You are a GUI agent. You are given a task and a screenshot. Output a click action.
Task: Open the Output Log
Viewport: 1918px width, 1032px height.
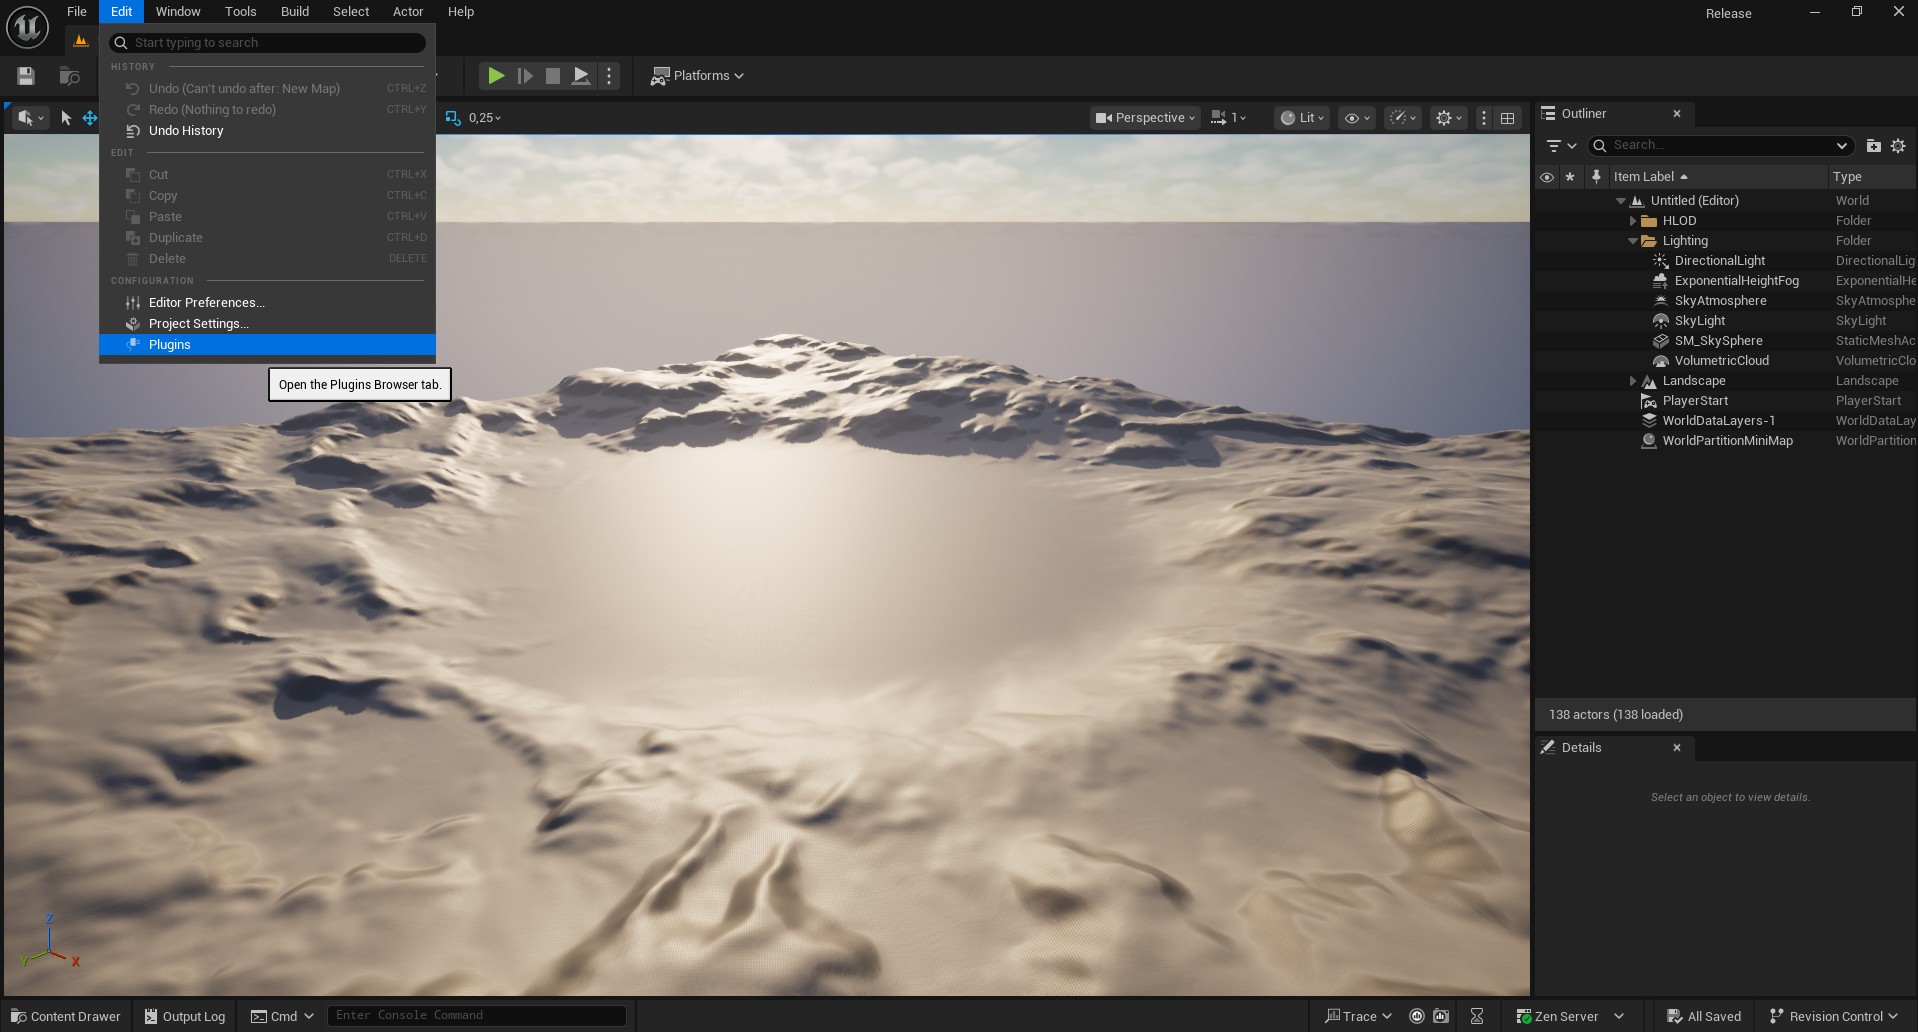coord(185,1016)
